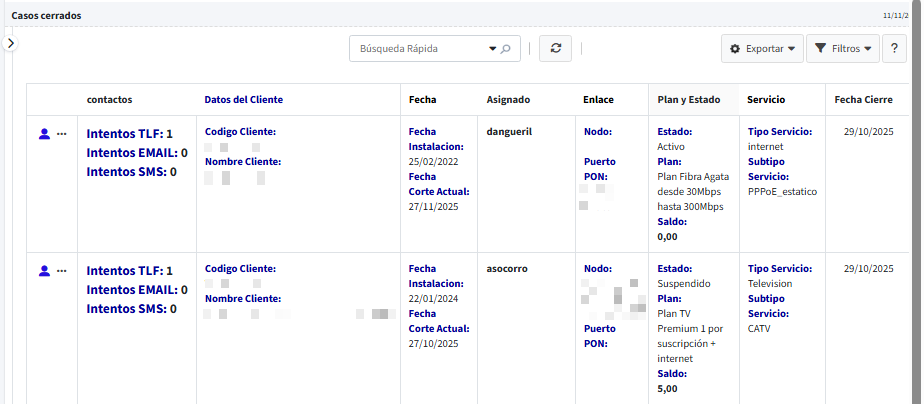Open the Exportar dropdown menu
Viewport: 924px width, 404px height.
coord(762,49)
